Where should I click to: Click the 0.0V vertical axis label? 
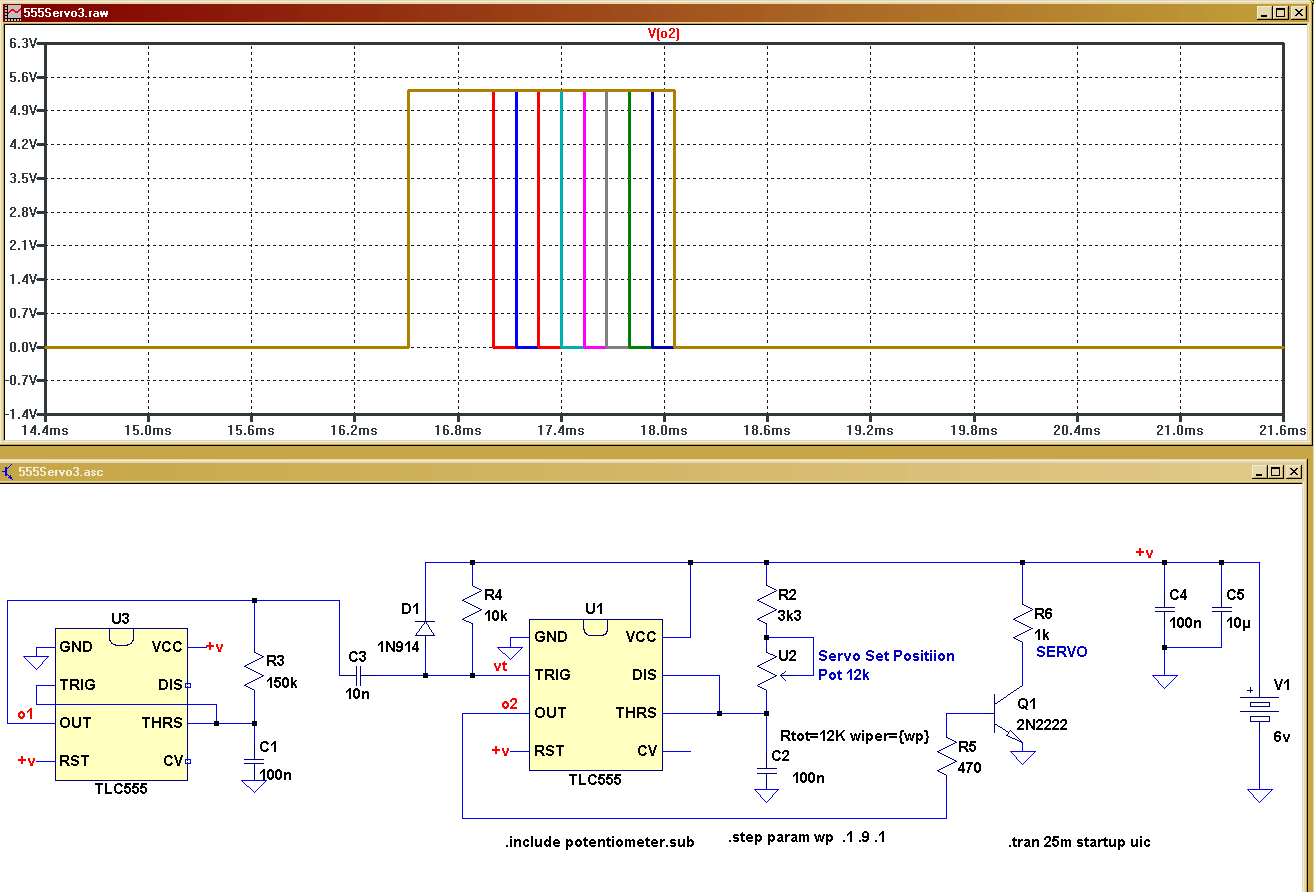pos(23,347)
